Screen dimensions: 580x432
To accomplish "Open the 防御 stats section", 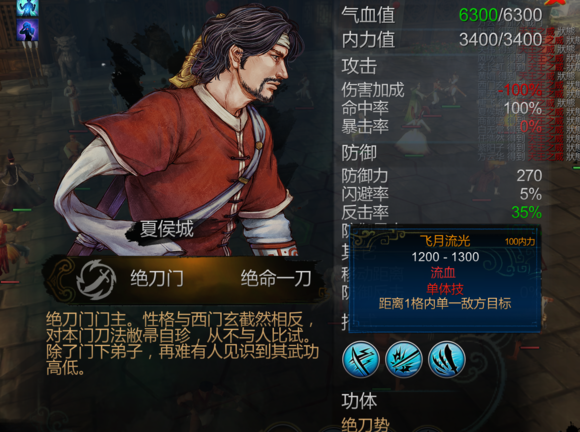I will [359, 153].
